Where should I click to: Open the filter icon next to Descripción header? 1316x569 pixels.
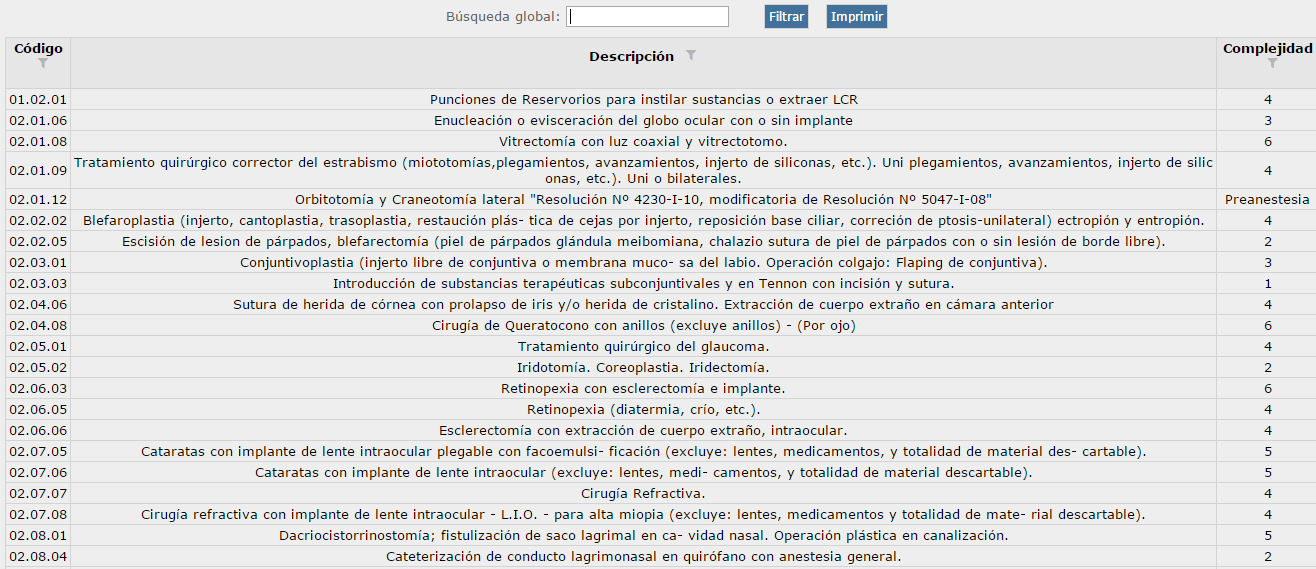point(690,56)
